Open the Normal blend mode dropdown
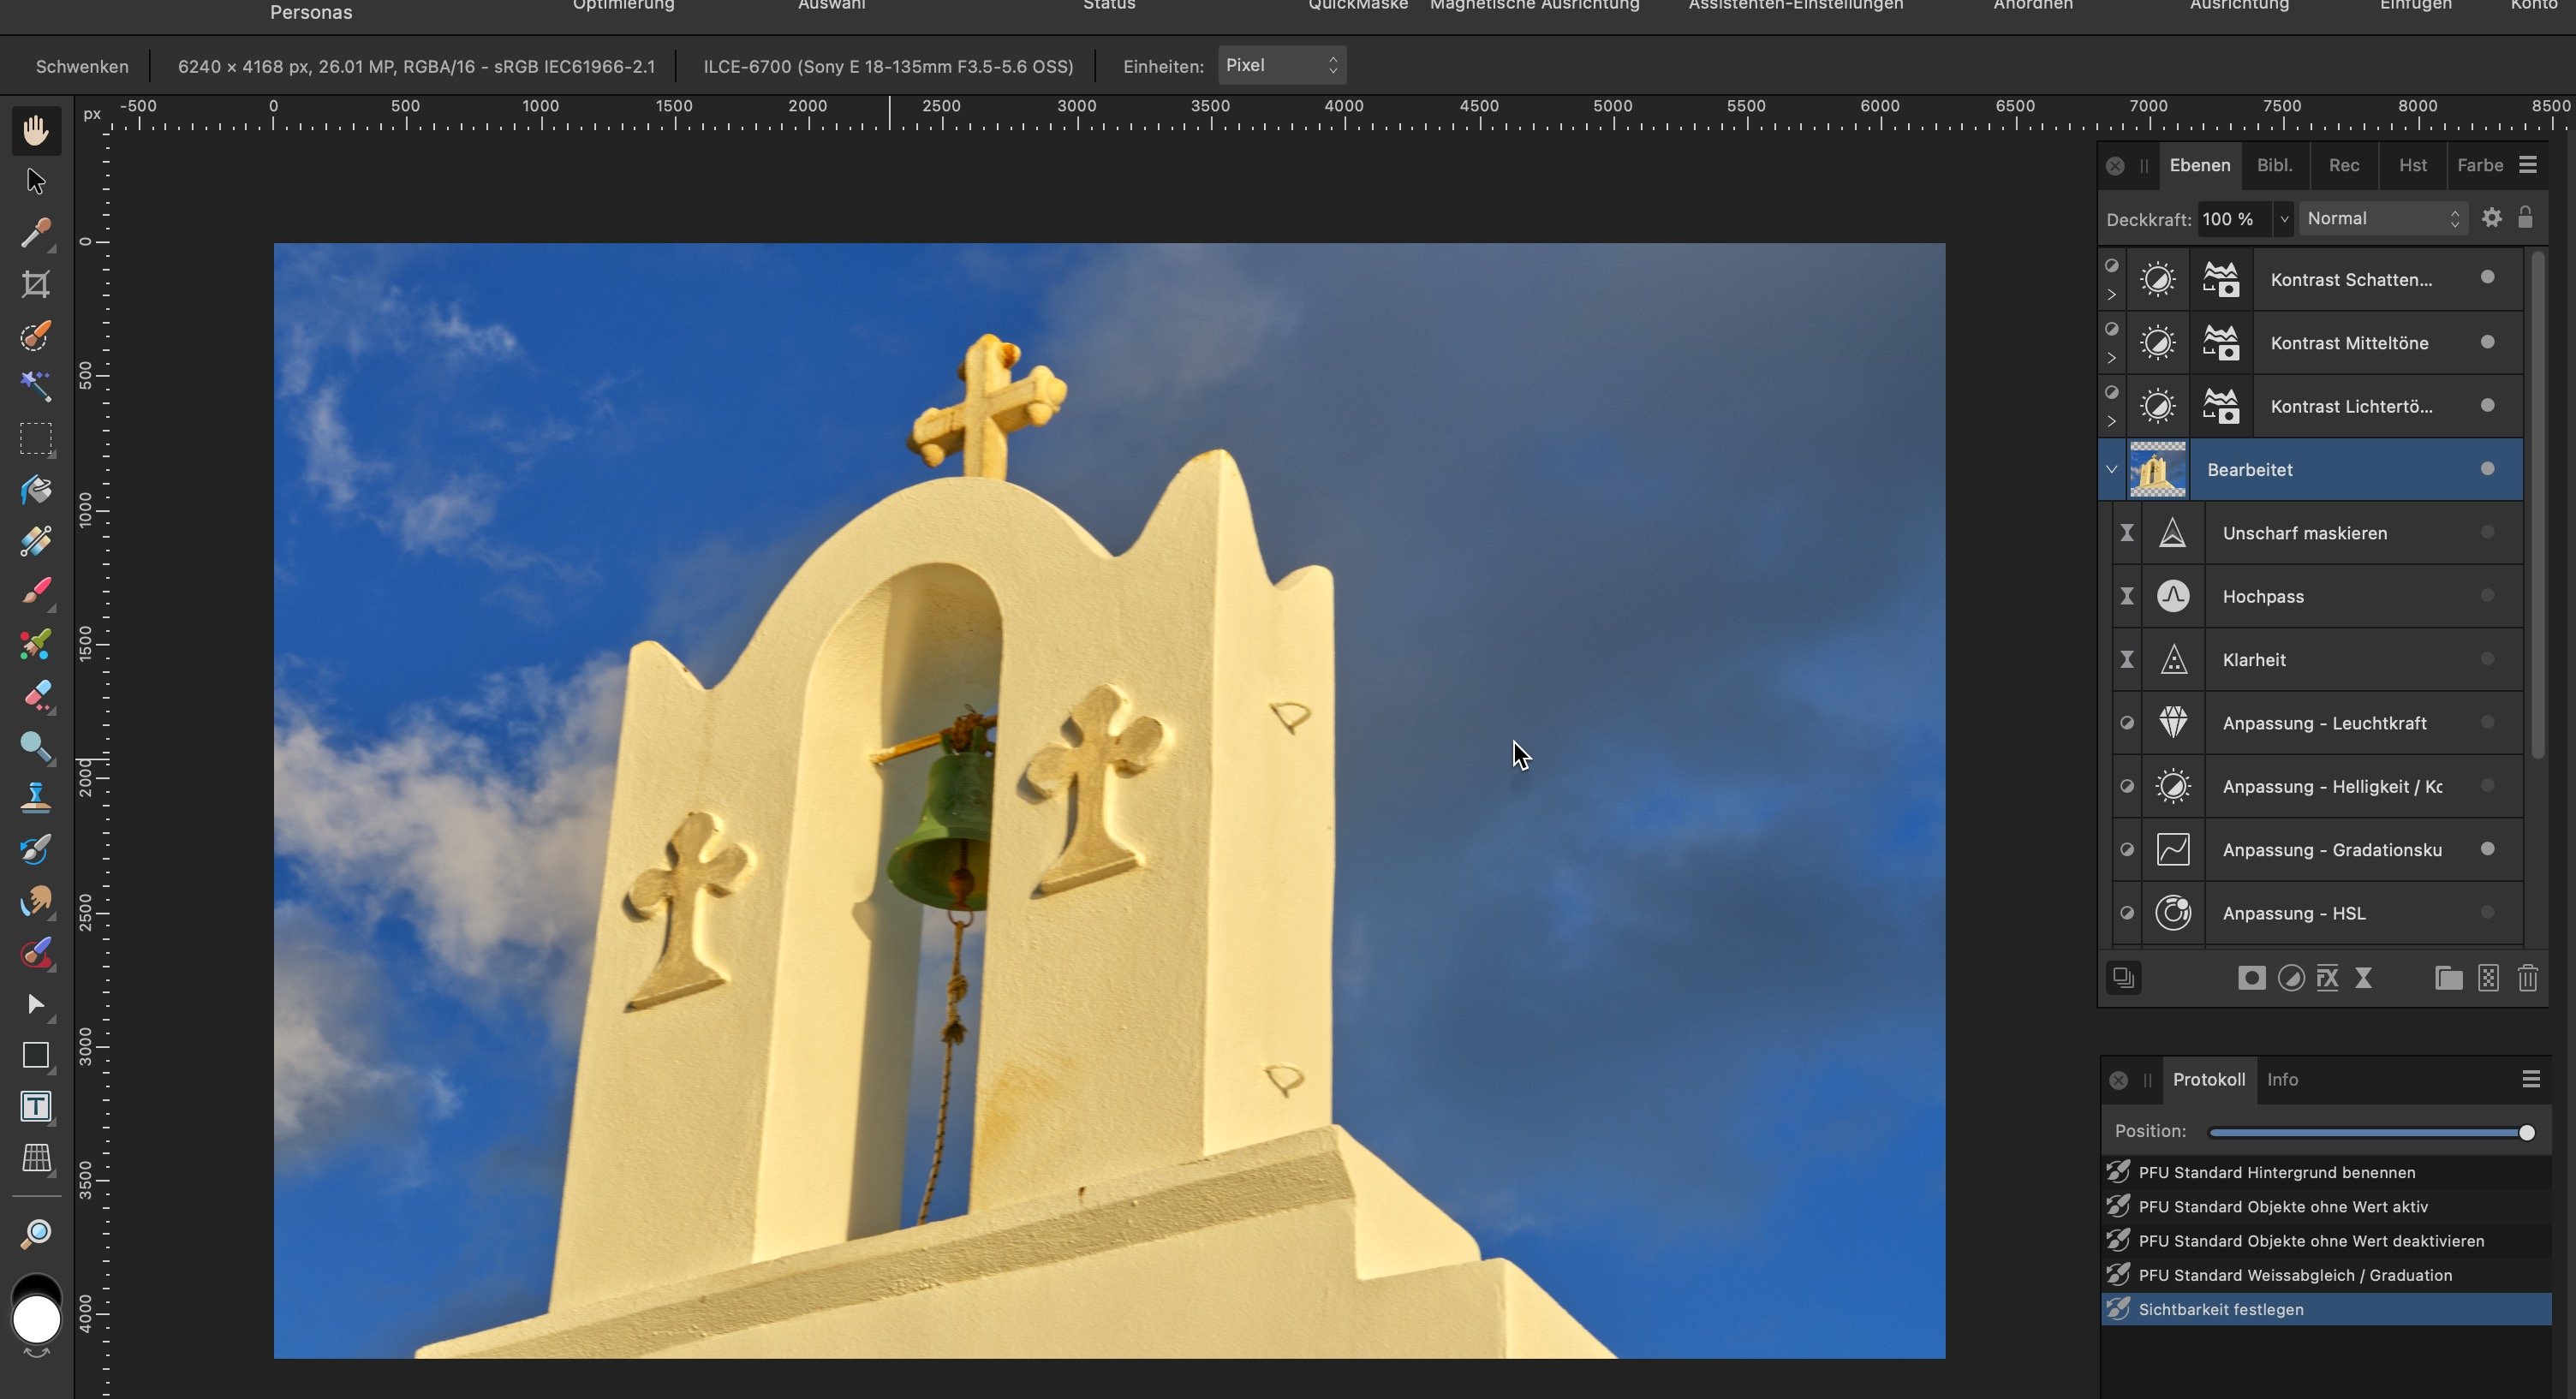The width and height of the screenshot is (2576, 1399). pyautogui.click(x=2382, y=219)
